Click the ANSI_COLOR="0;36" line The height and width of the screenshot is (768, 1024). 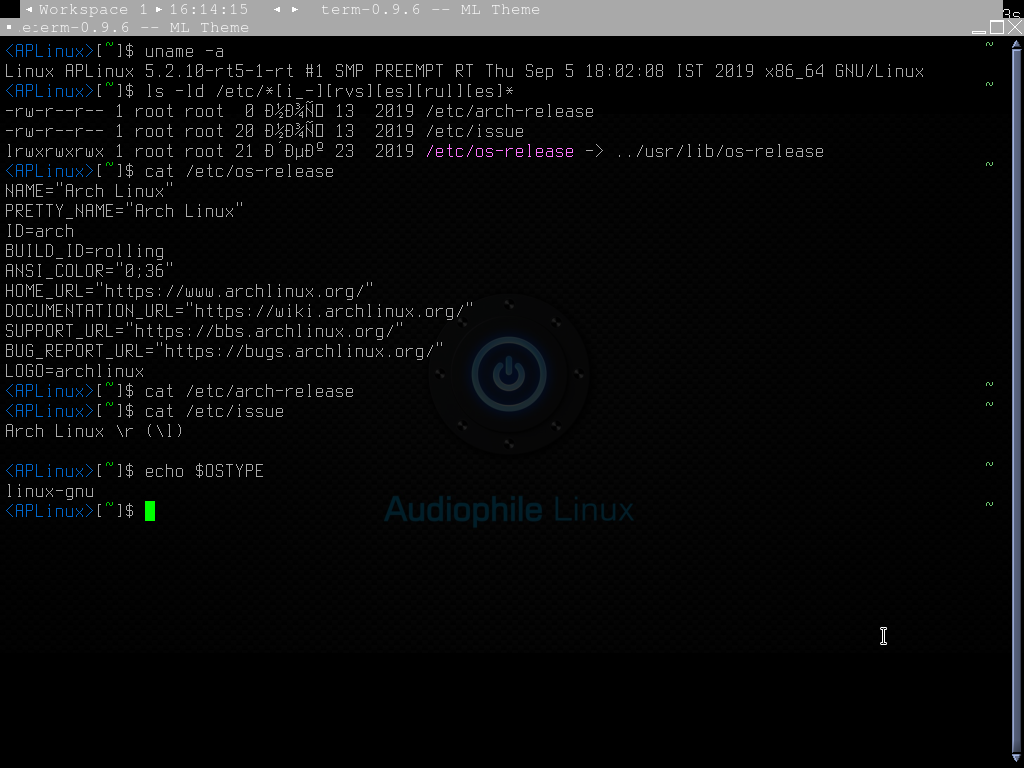coord(89,271)
